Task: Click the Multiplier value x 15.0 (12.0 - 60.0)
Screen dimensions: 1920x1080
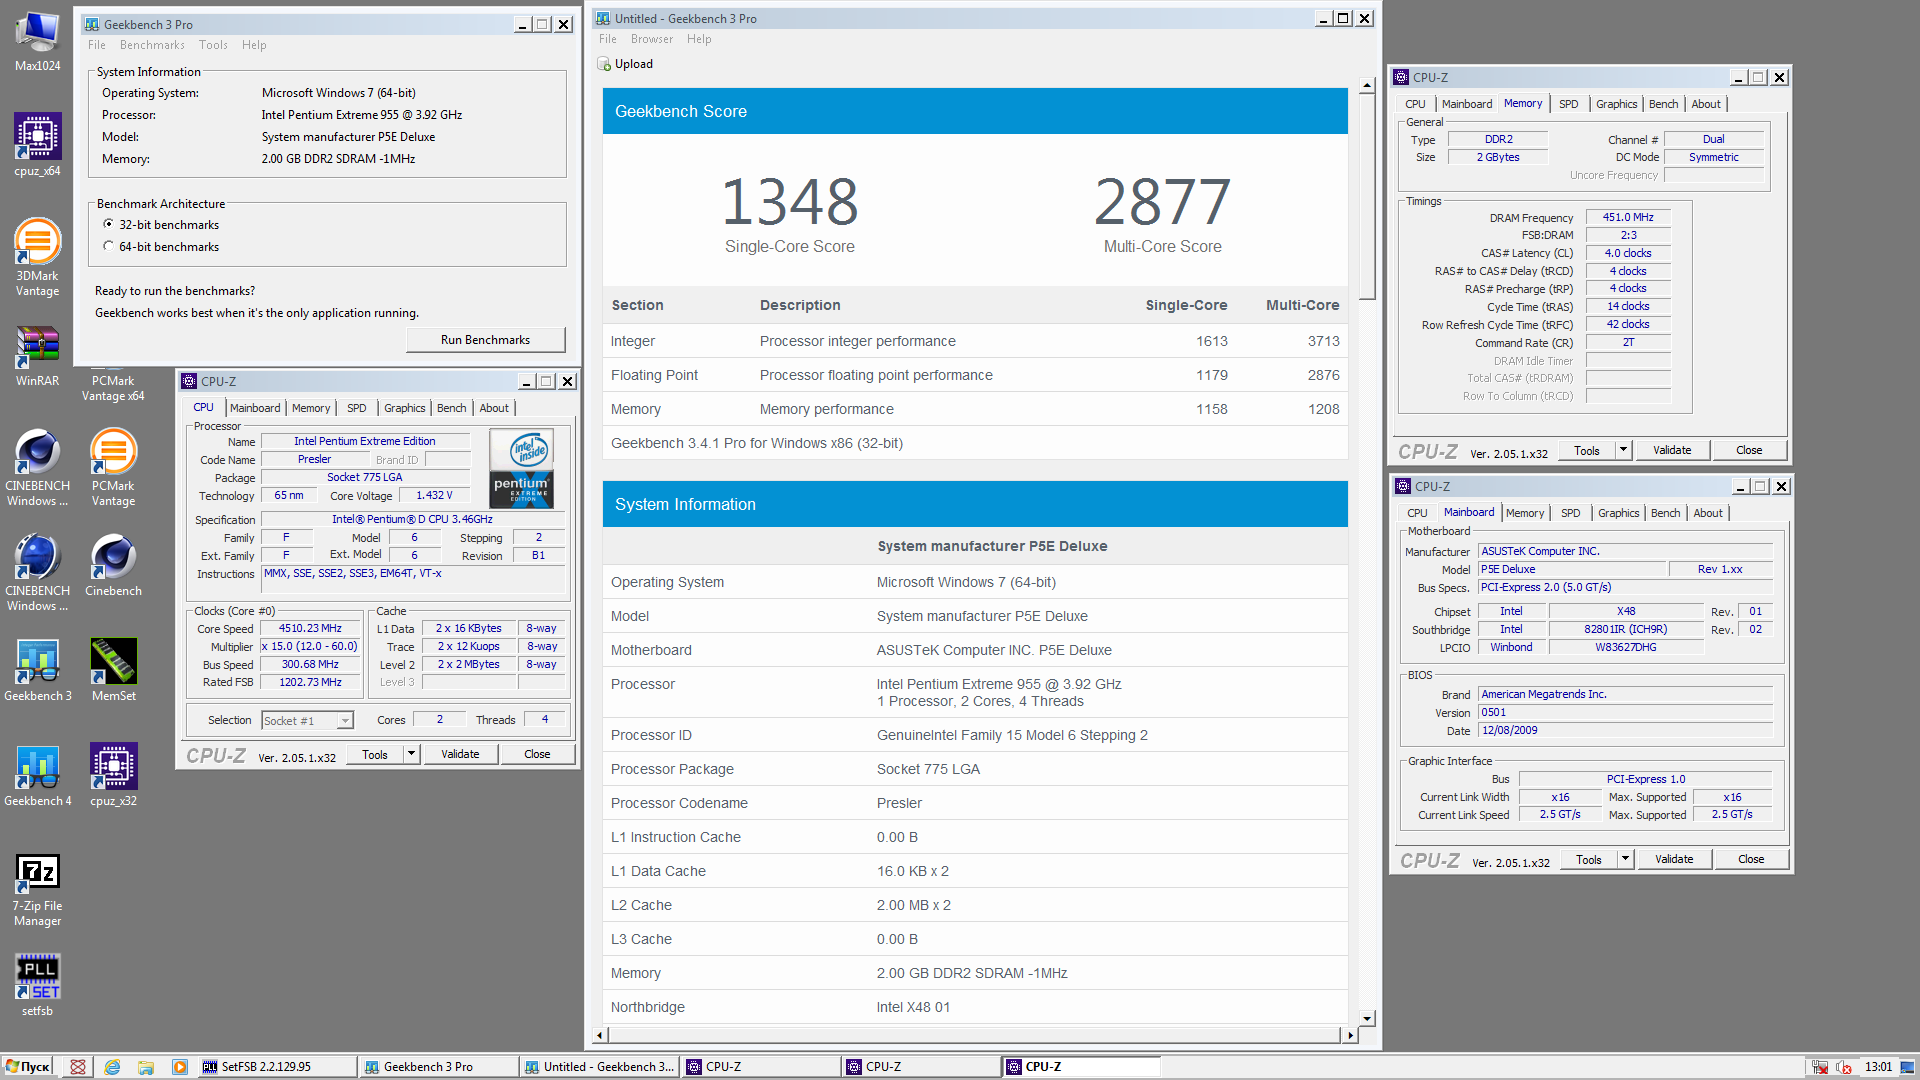Action: pos(310,646)
